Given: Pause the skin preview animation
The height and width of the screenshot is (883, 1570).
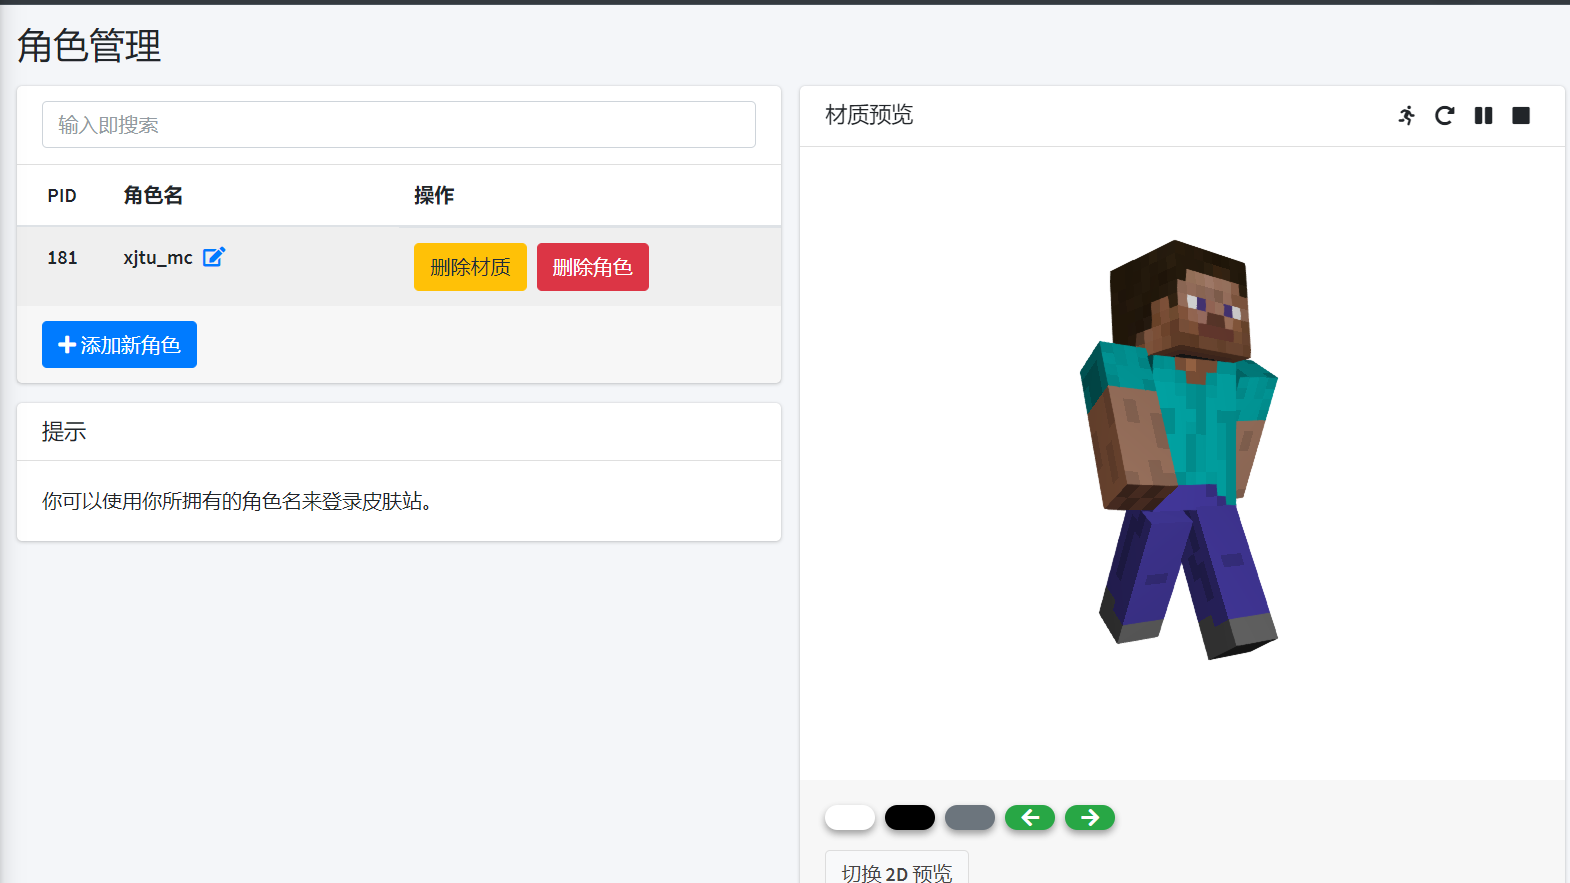Looking at the screenshot, I should coord(1483,116).
